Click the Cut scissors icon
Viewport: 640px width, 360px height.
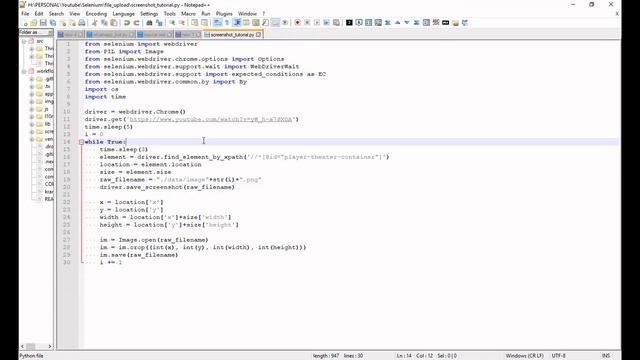[x=95, y=23]
